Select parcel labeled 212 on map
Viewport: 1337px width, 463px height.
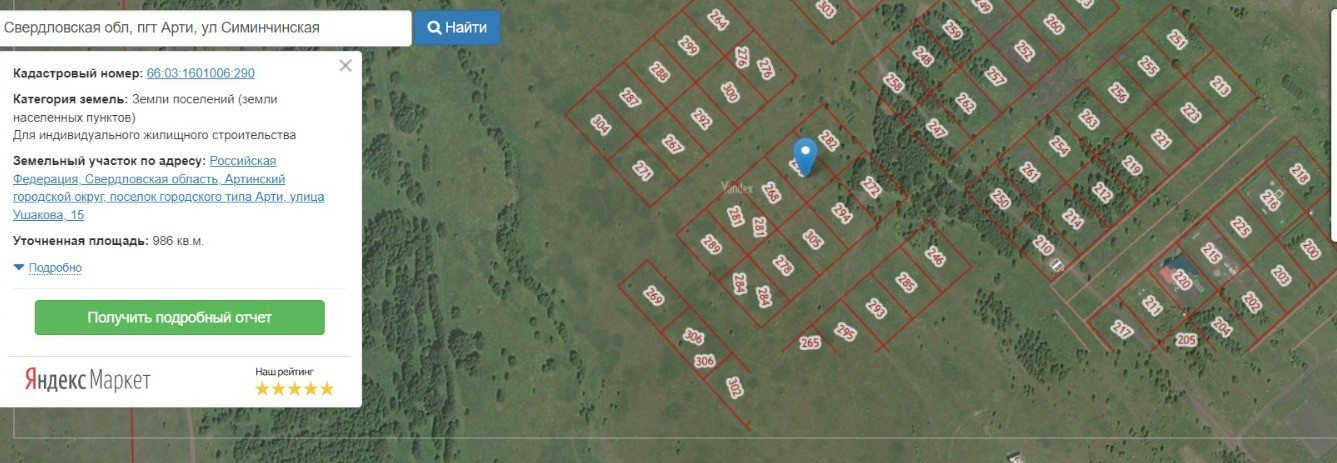coord(1102,191)
